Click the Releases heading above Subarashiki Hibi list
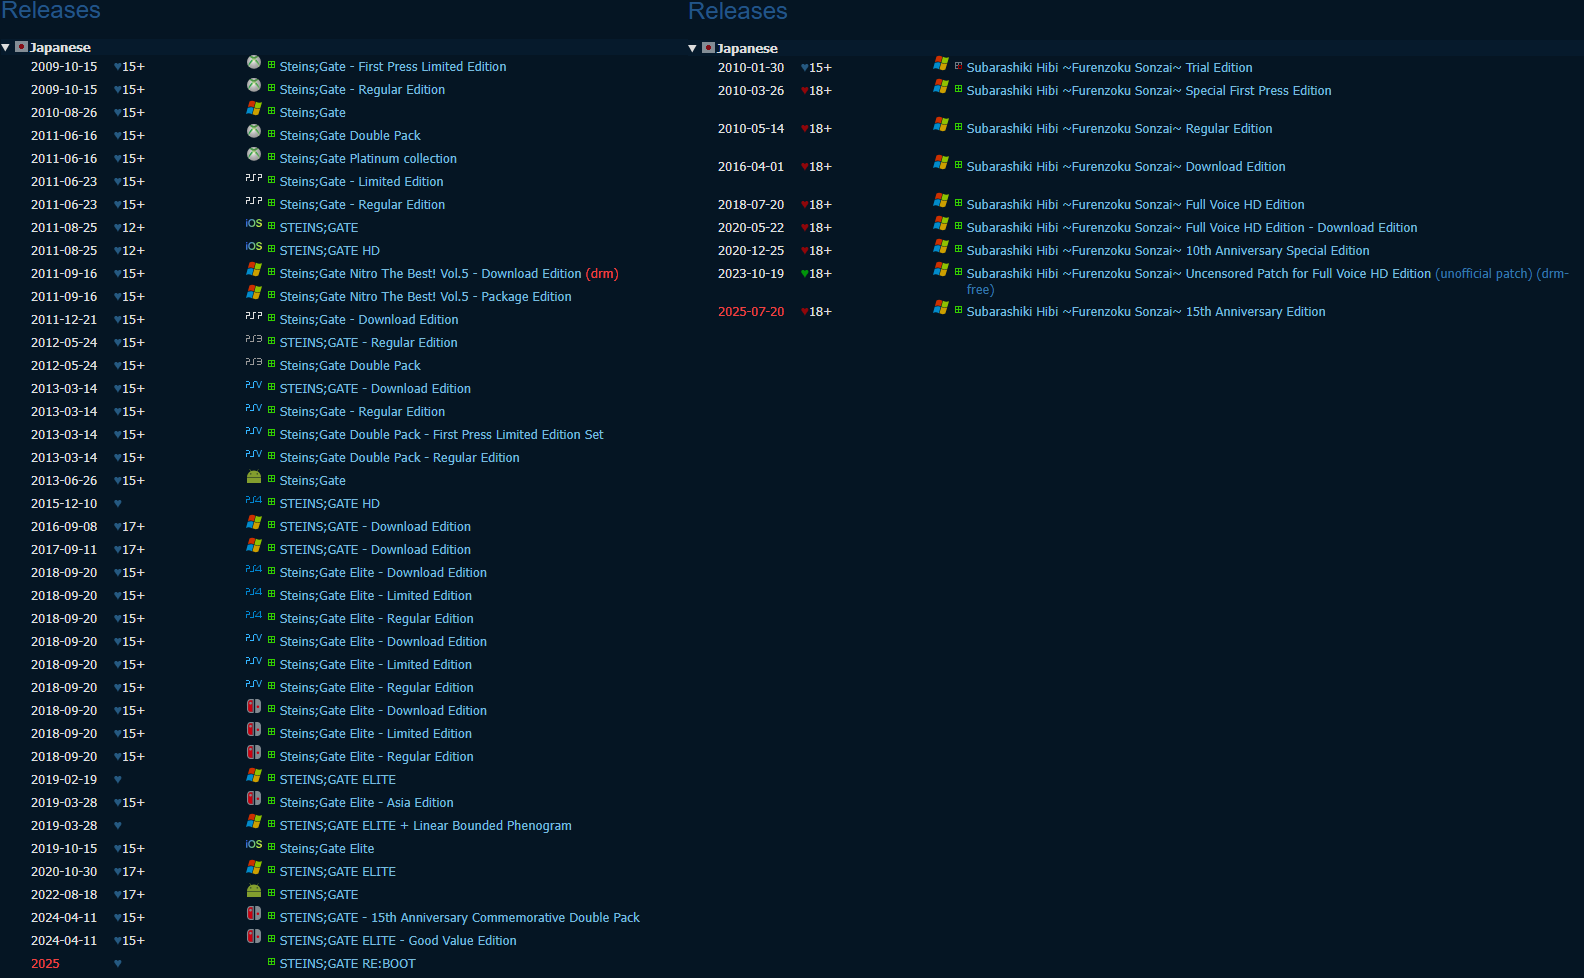The image size is (1584, 978). point(738,11)
